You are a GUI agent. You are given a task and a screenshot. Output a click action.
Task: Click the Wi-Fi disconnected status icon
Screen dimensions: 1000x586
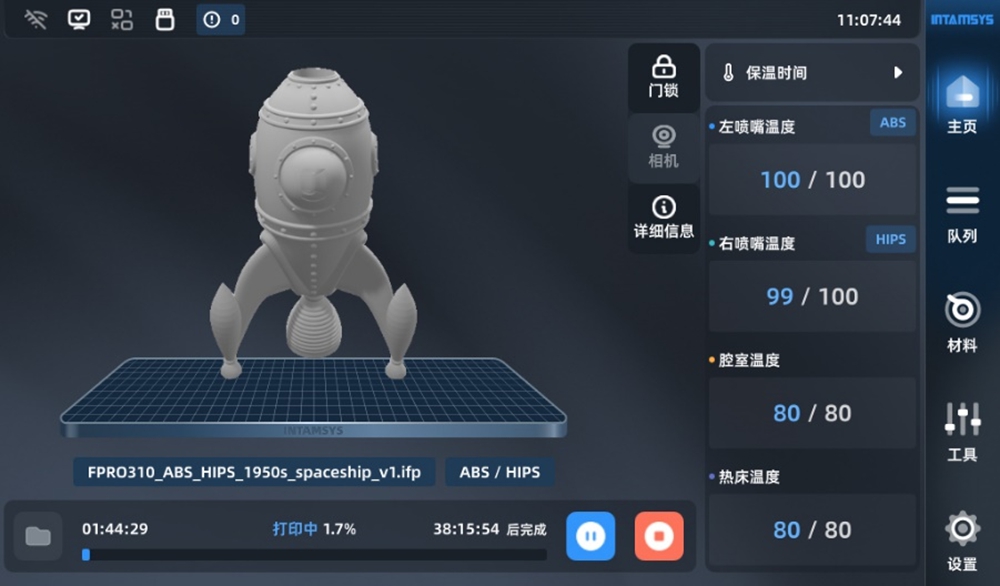(x=36, y=20)
